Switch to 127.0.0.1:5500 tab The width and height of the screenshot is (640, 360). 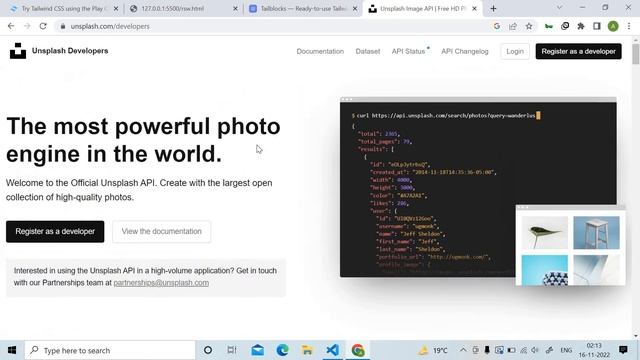pos(183,9)
